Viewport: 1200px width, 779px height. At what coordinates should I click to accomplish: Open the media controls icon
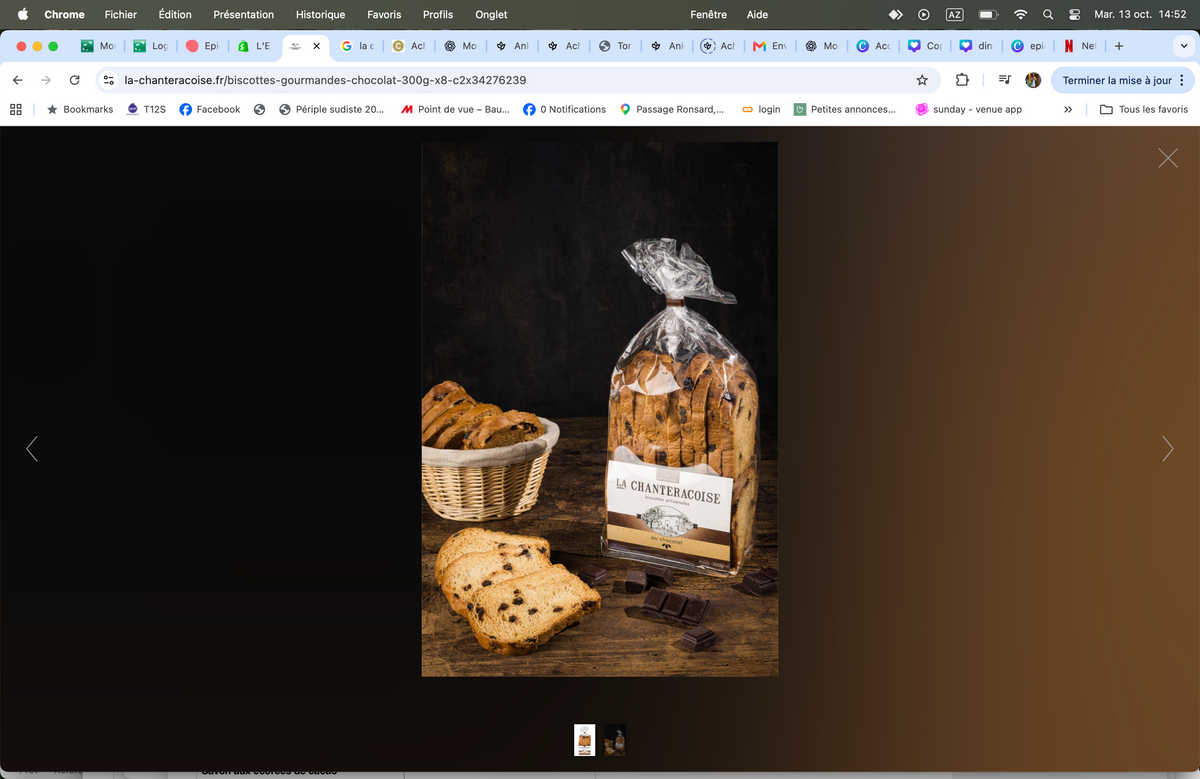[x=1004, y=80]
